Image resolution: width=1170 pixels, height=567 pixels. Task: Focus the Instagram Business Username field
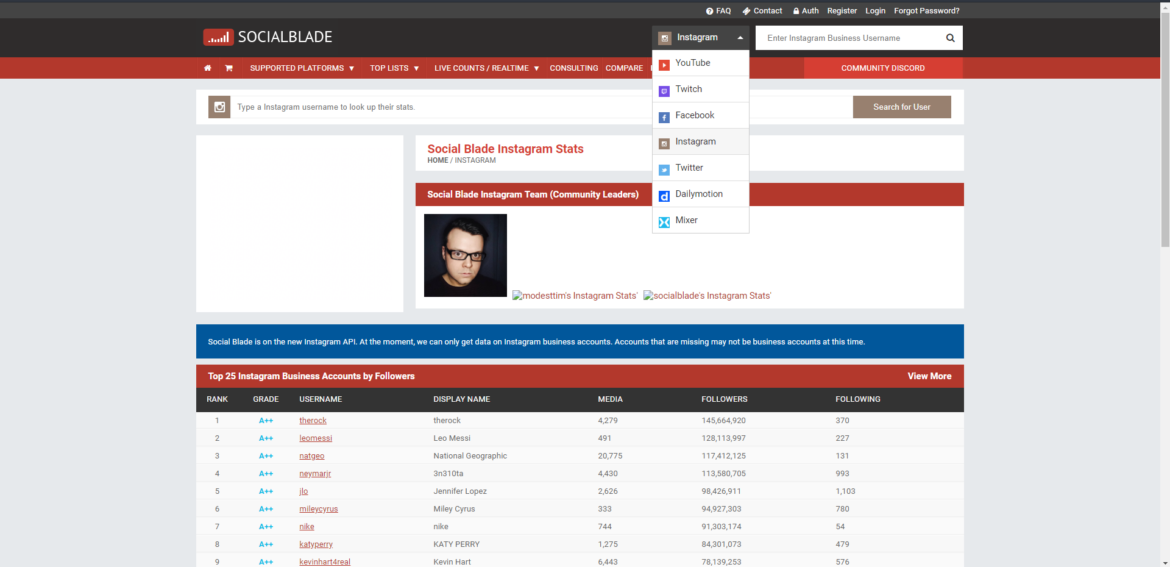(x=848, y=38)
